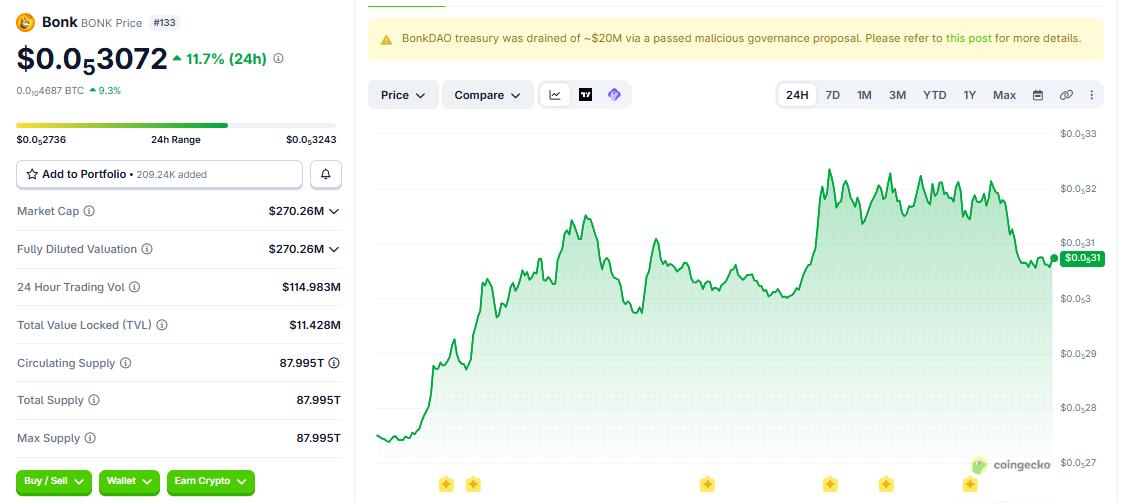Copy the chart link icon
This screenshot has height=503, width=1121.
tap(1066, 95)
